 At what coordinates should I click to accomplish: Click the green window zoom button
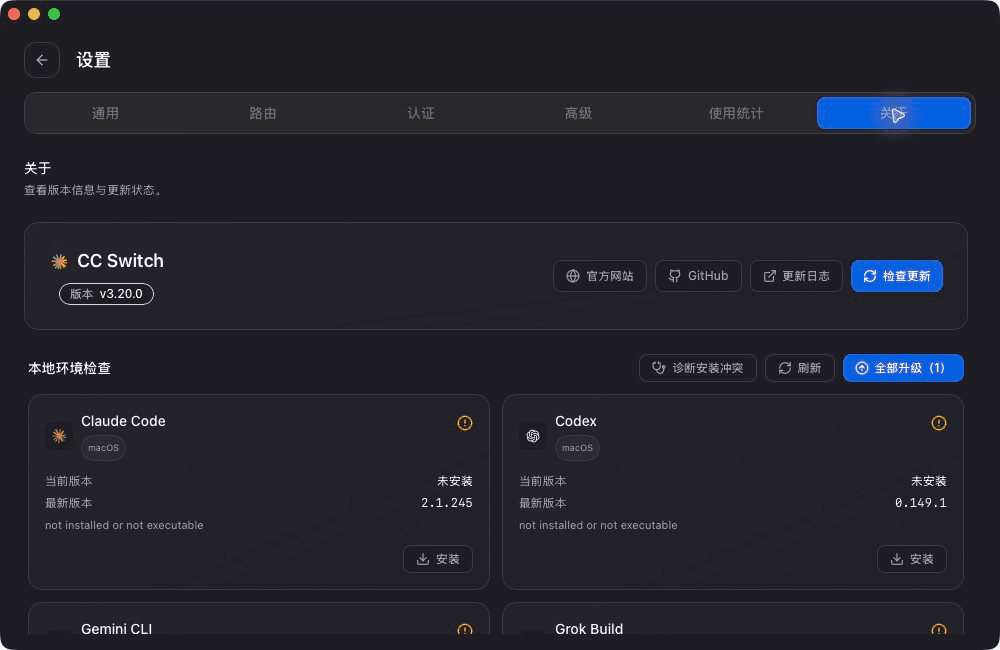coord(54,14)
